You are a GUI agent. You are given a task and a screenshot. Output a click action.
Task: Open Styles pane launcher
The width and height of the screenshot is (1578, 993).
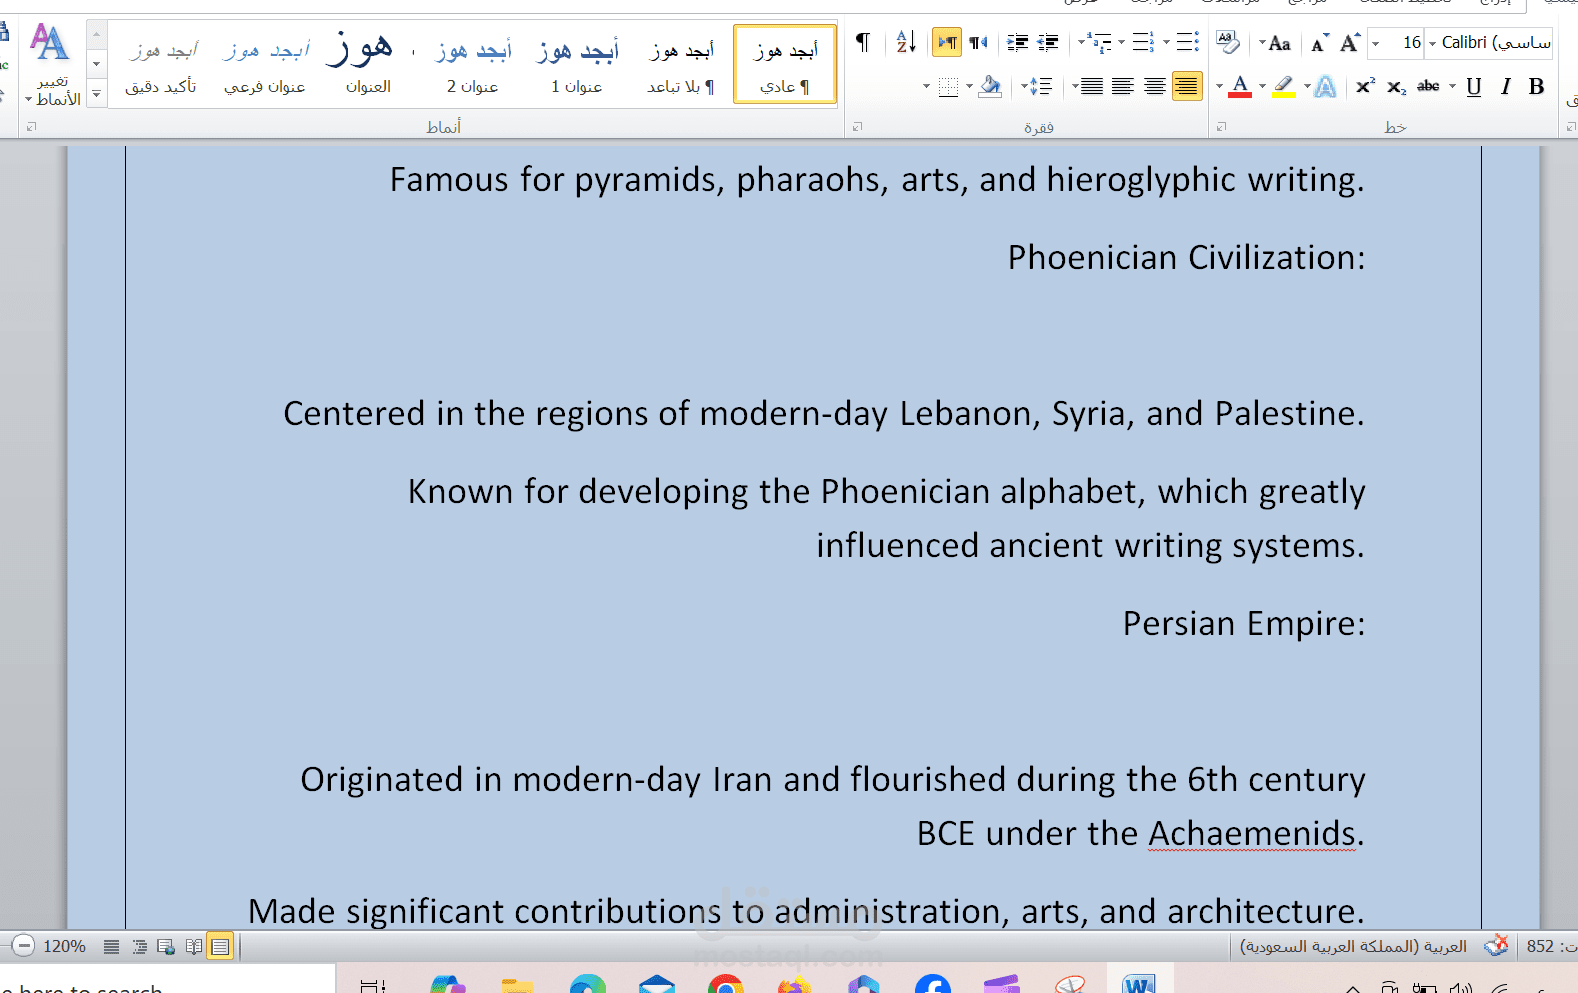pos(31,127)
